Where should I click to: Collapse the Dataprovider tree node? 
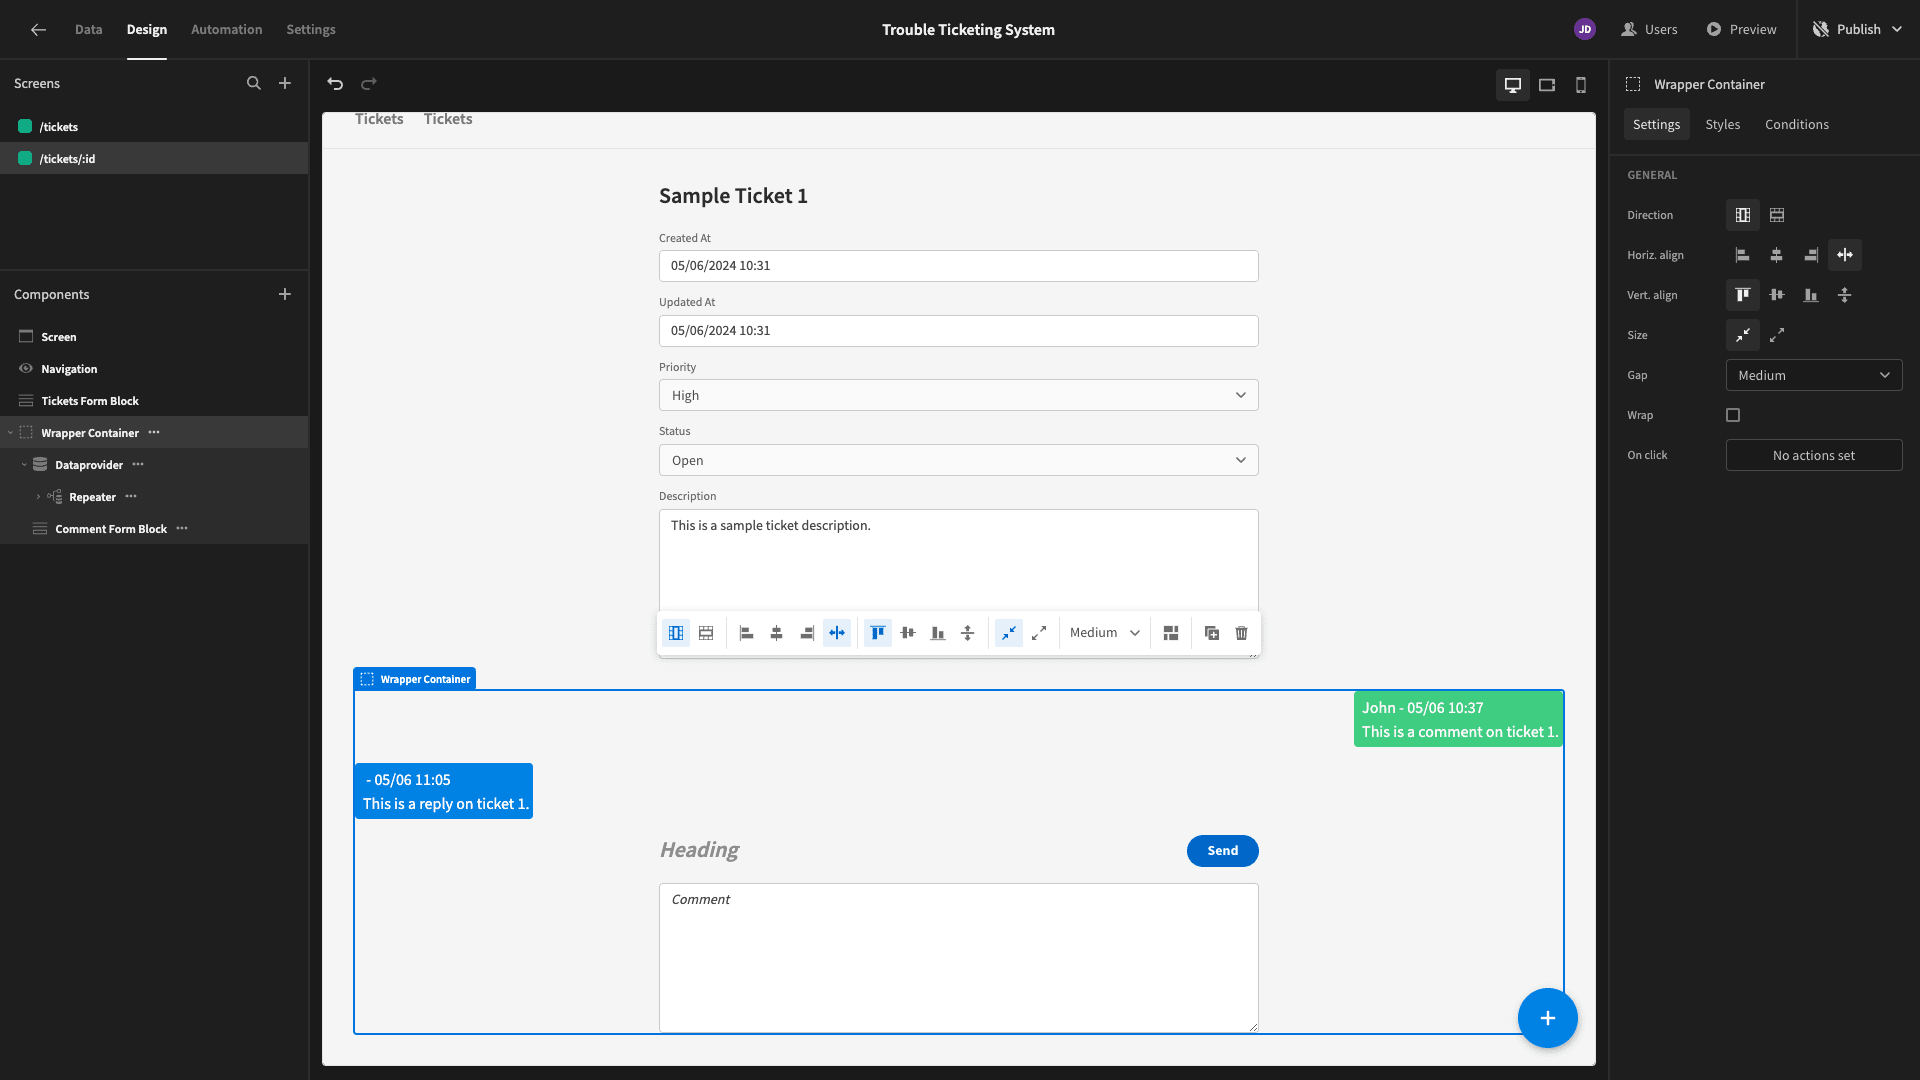[x=24, y=465]
